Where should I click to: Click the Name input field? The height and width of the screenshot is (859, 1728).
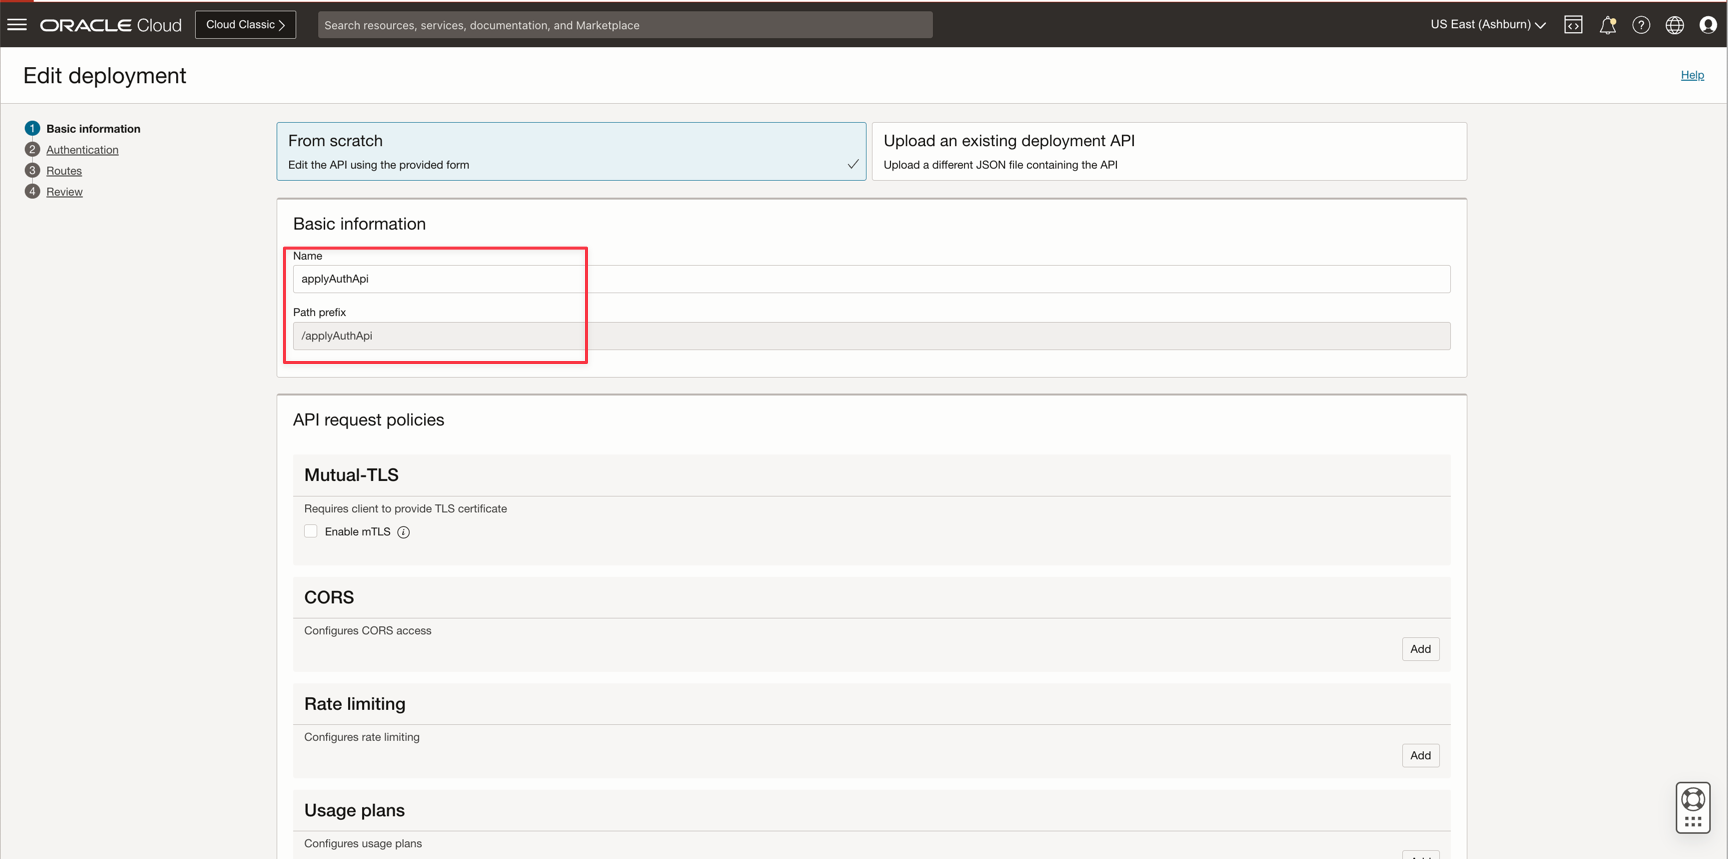pyautogui.click(x=870, y=279)
